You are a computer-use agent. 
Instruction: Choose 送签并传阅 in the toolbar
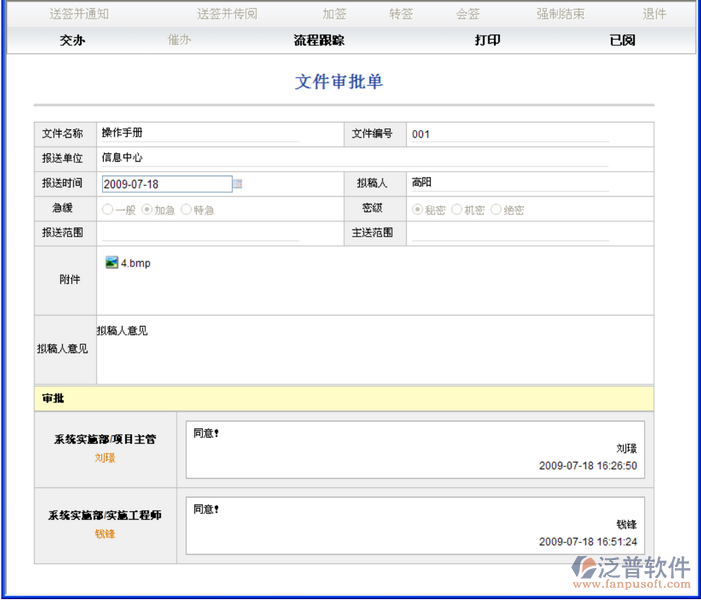(x=227, y=14)
